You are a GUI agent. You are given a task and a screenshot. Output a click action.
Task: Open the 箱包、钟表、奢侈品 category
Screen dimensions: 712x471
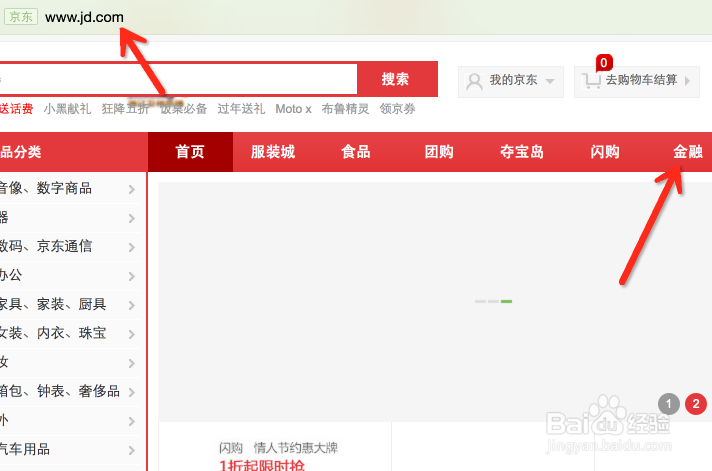point(60,391)
